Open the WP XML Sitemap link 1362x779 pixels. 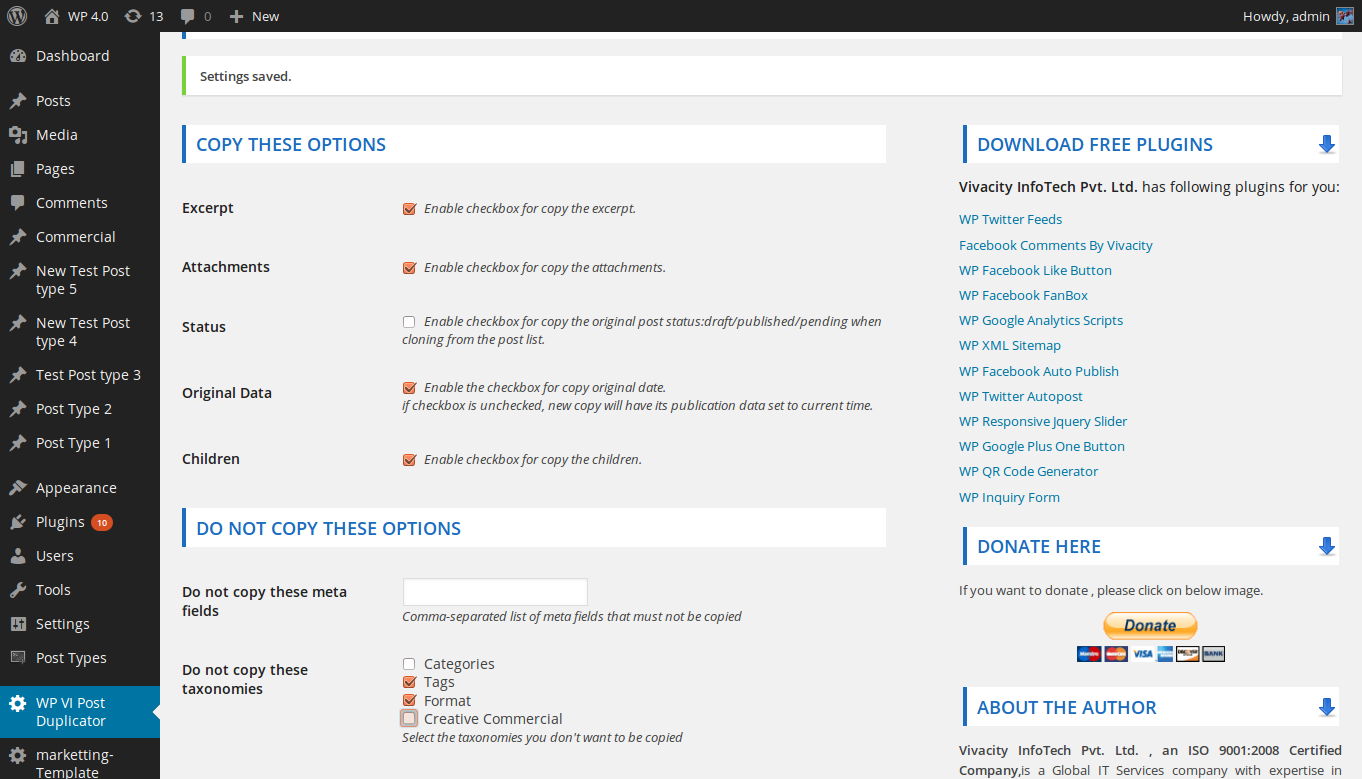pos(1010,346)
